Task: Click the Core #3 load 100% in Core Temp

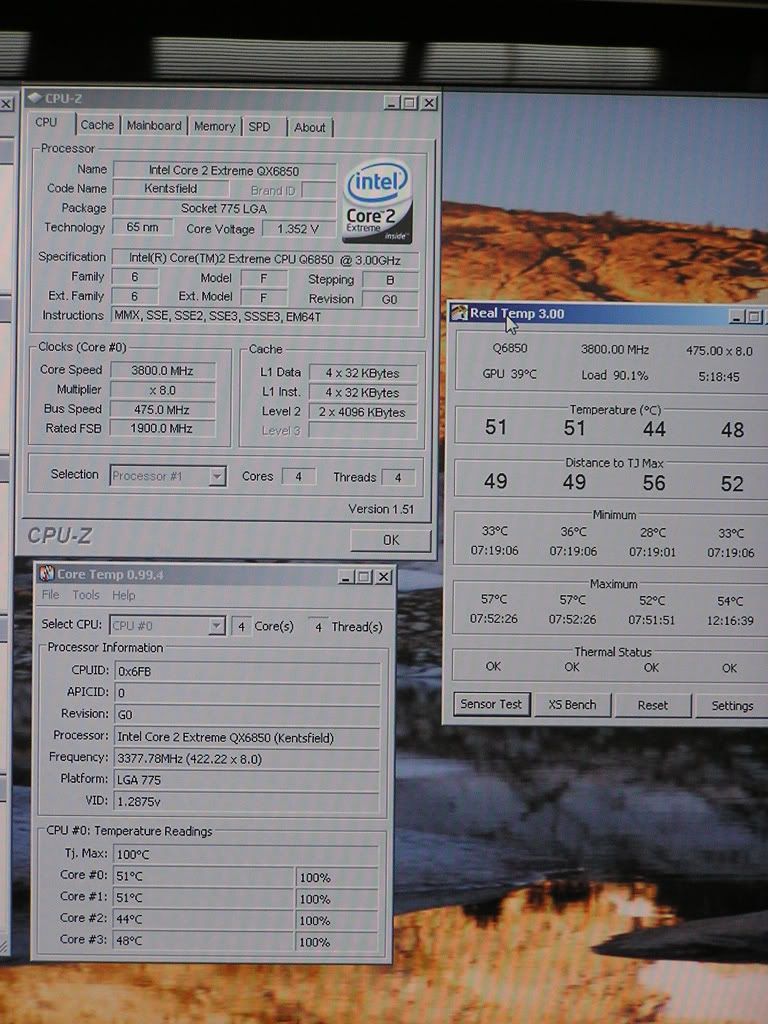Action: tap(337, 942)
